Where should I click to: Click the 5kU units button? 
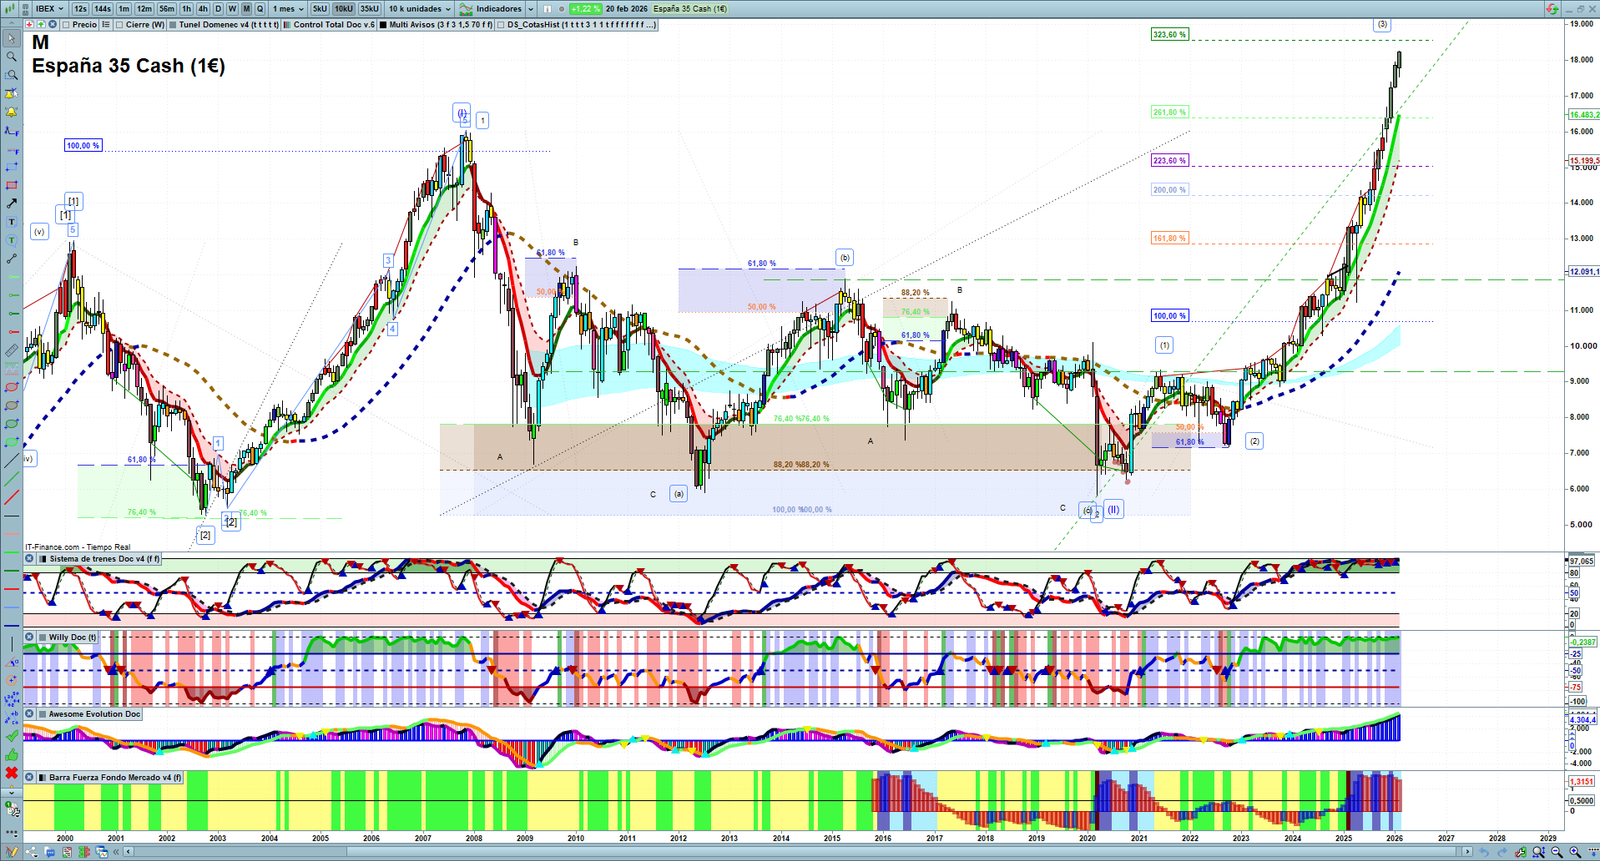coord(320,9)
